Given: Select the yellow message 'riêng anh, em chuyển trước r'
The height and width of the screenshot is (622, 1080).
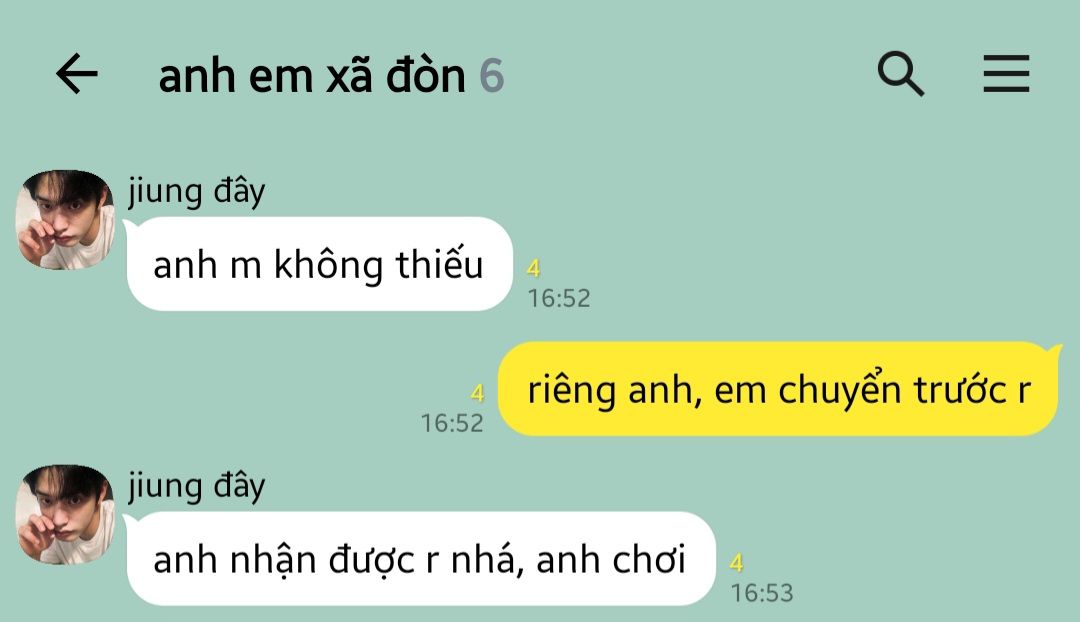Looking at the screenshot, I should tap(778, 389).
